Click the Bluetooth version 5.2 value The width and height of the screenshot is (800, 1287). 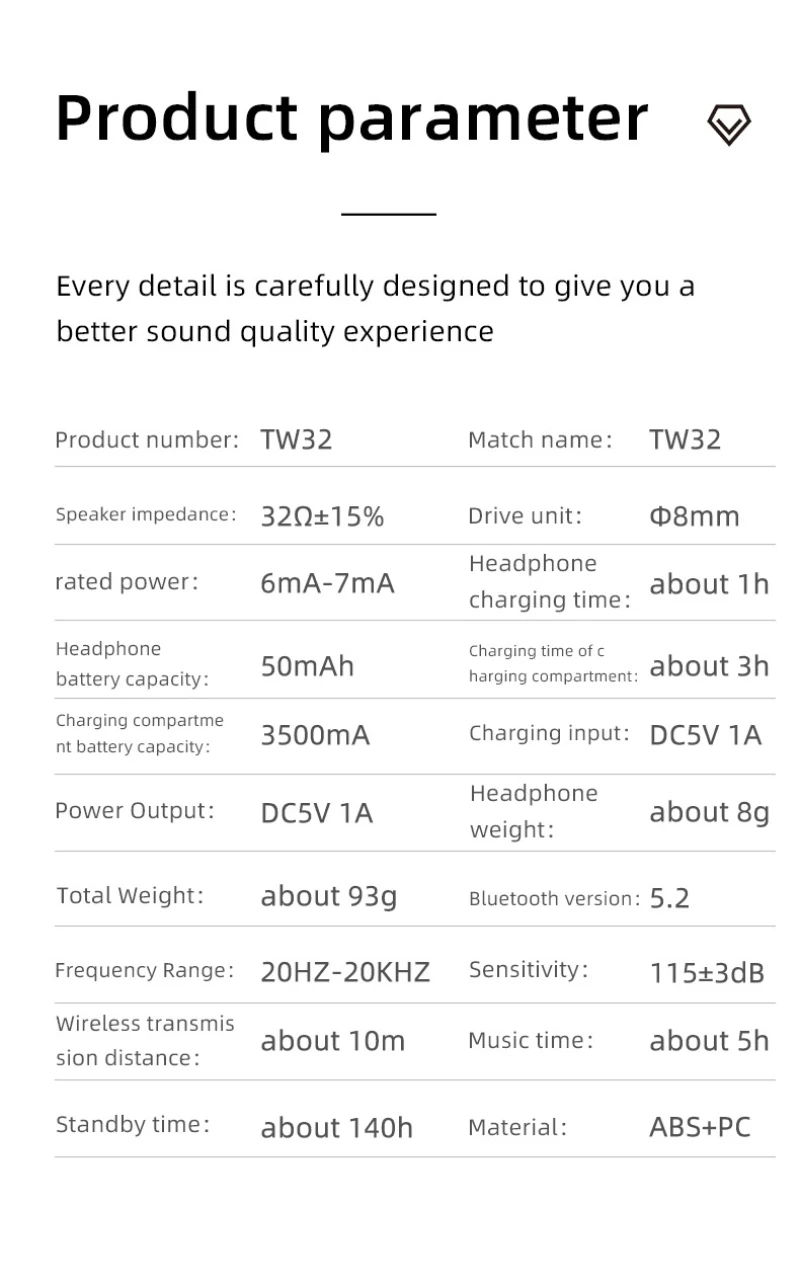[669, 898]
